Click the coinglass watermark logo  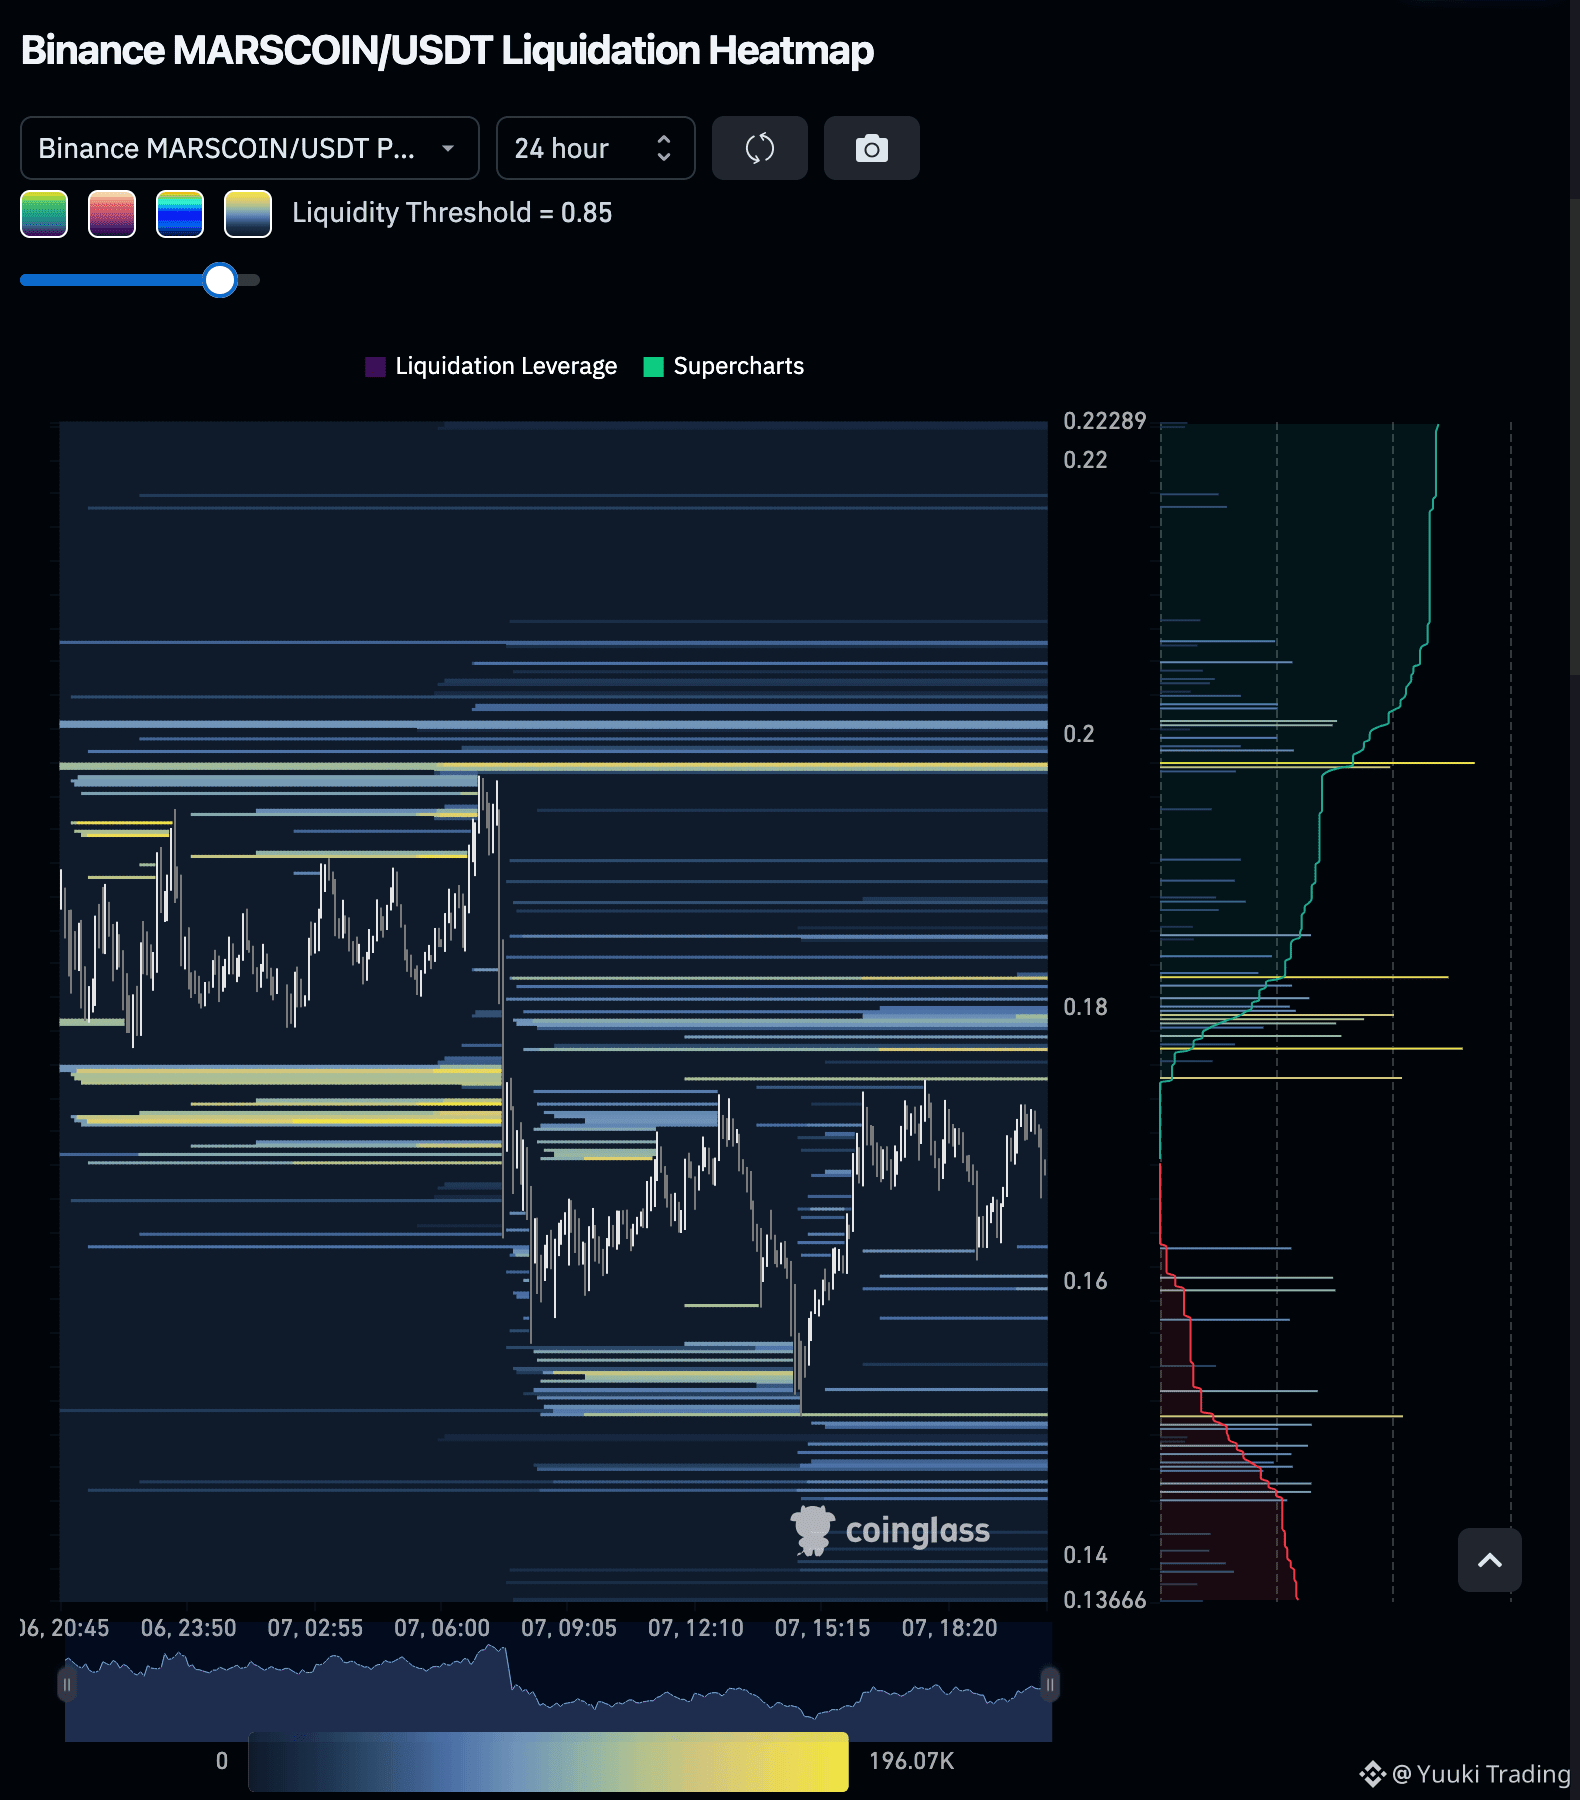click(890, 1530)
